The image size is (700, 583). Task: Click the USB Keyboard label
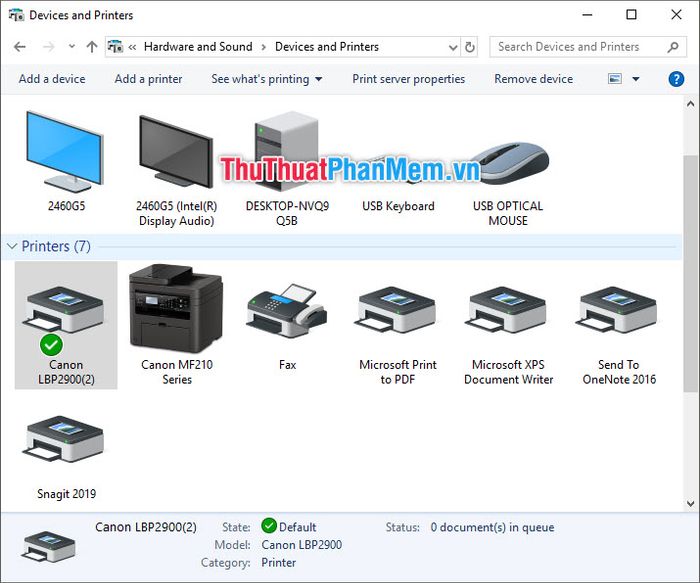click(398, 206)
